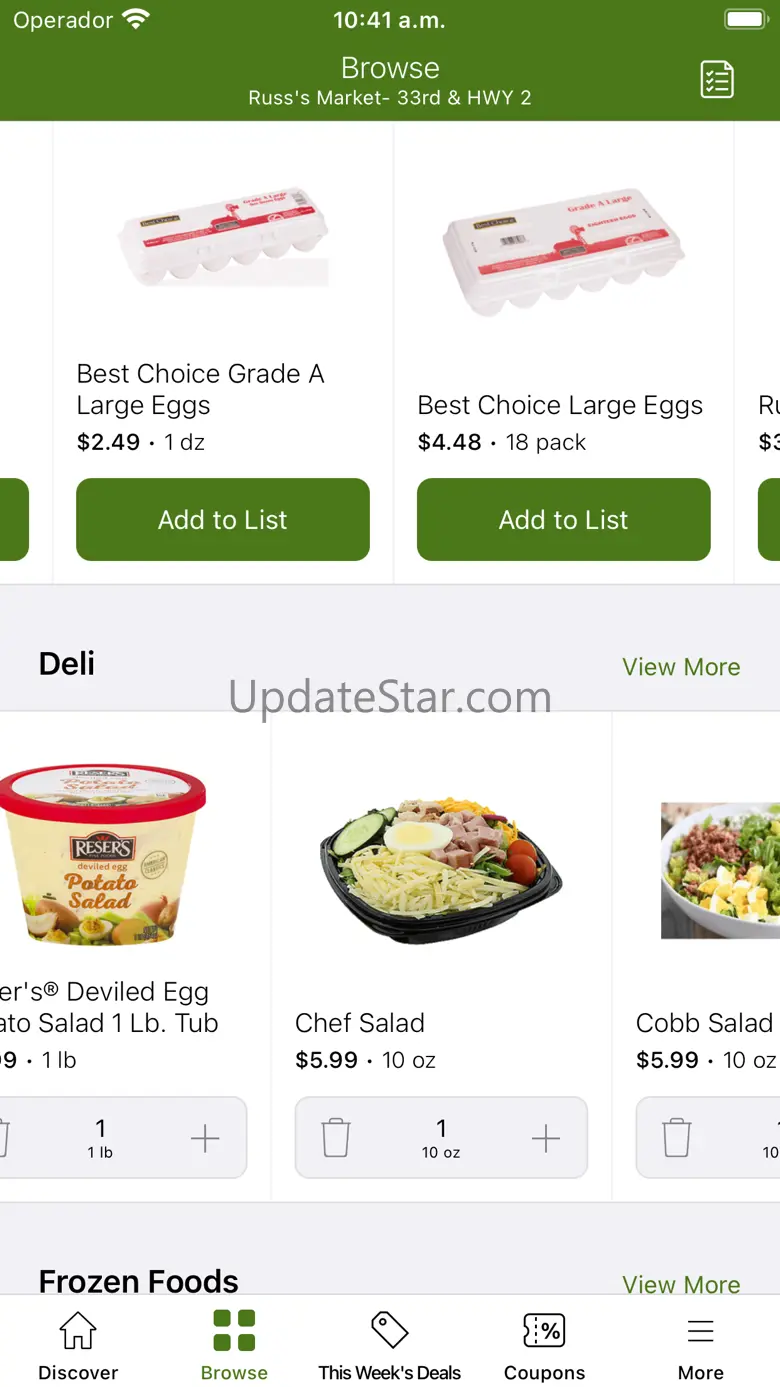The height and width of the screenshot is (1387, 780).
Task: View more Deli items
Action: (681, 667)
